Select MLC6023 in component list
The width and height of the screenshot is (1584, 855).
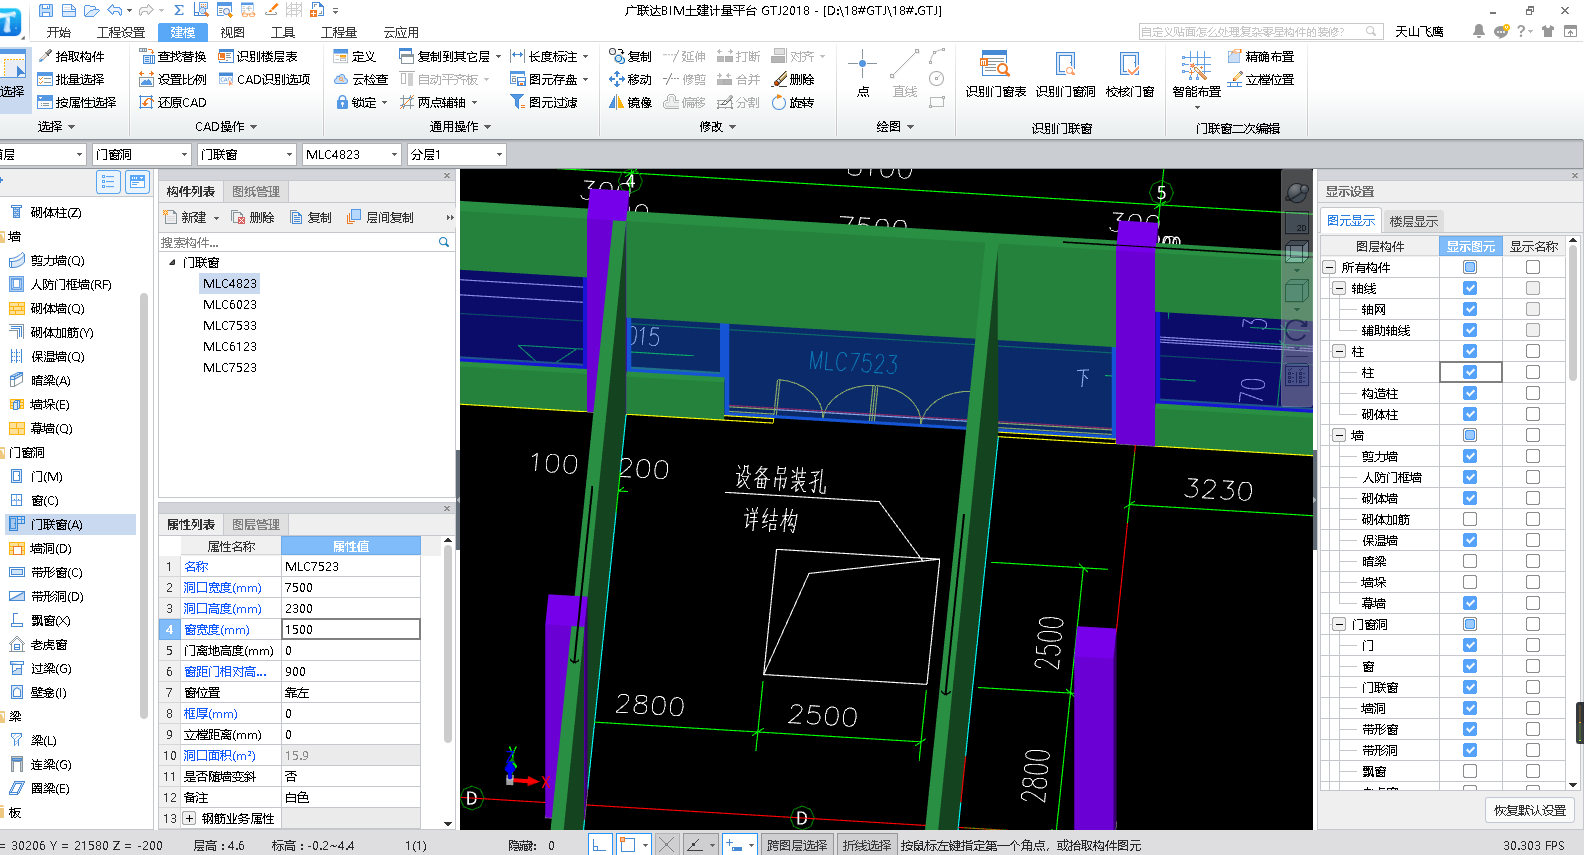(230, 304)
